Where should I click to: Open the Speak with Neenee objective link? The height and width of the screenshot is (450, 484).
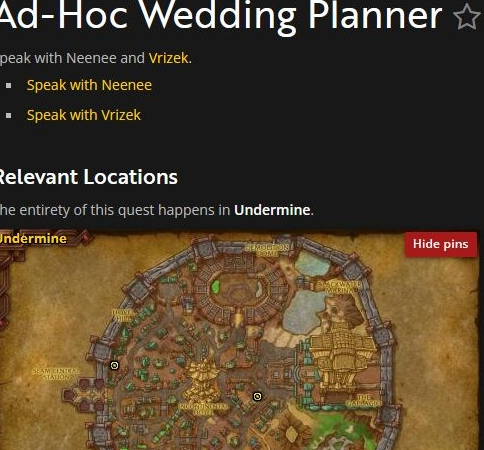click(x=89, y=85)
